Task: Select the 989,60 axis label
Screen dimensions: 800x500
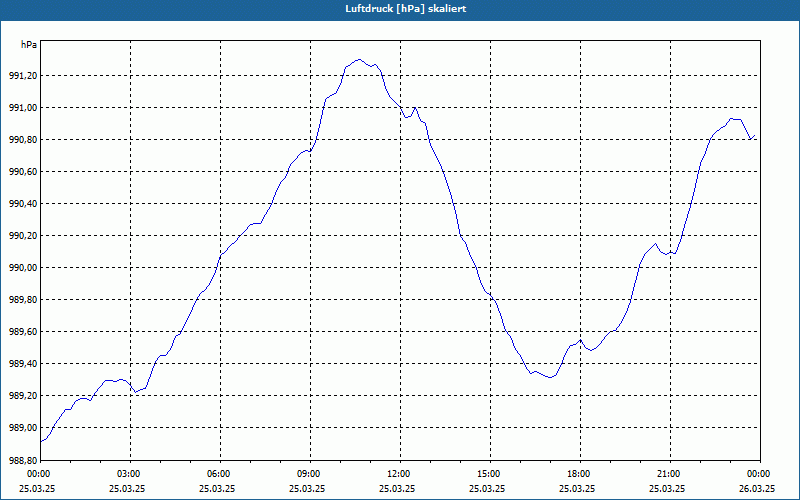Action: tap(23, 332)
